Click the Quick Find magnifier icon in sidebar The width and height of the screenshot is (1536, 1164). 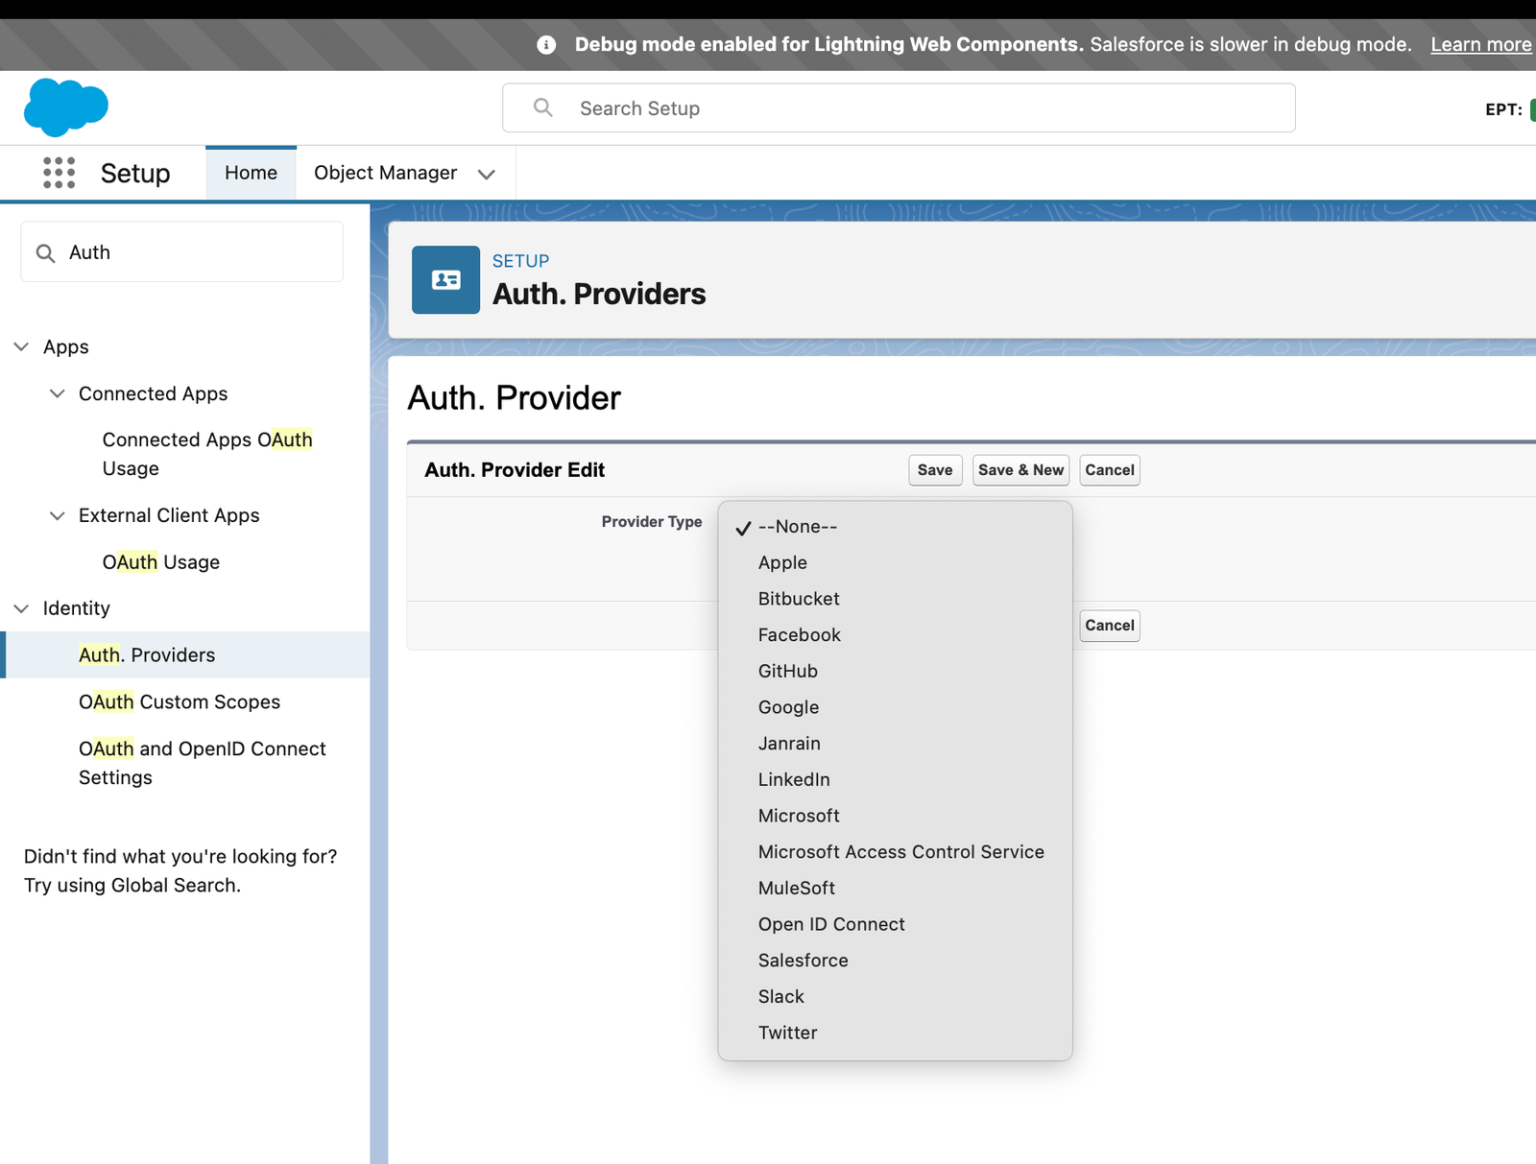click(x=45, y=252)
